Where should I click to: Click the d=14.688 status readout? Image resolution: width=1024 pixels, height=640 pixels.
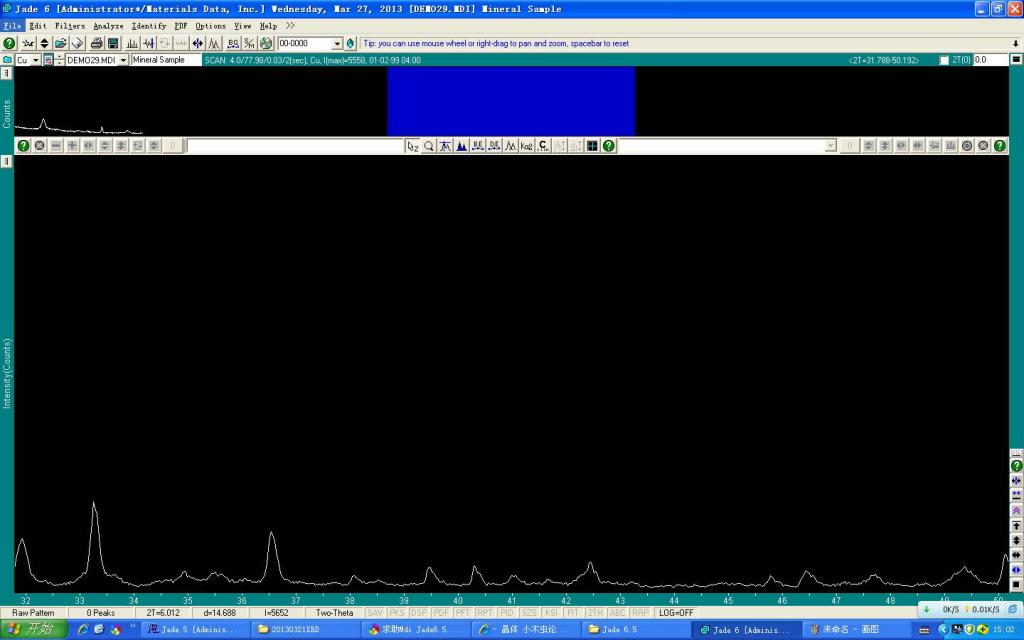pos(219,613)
